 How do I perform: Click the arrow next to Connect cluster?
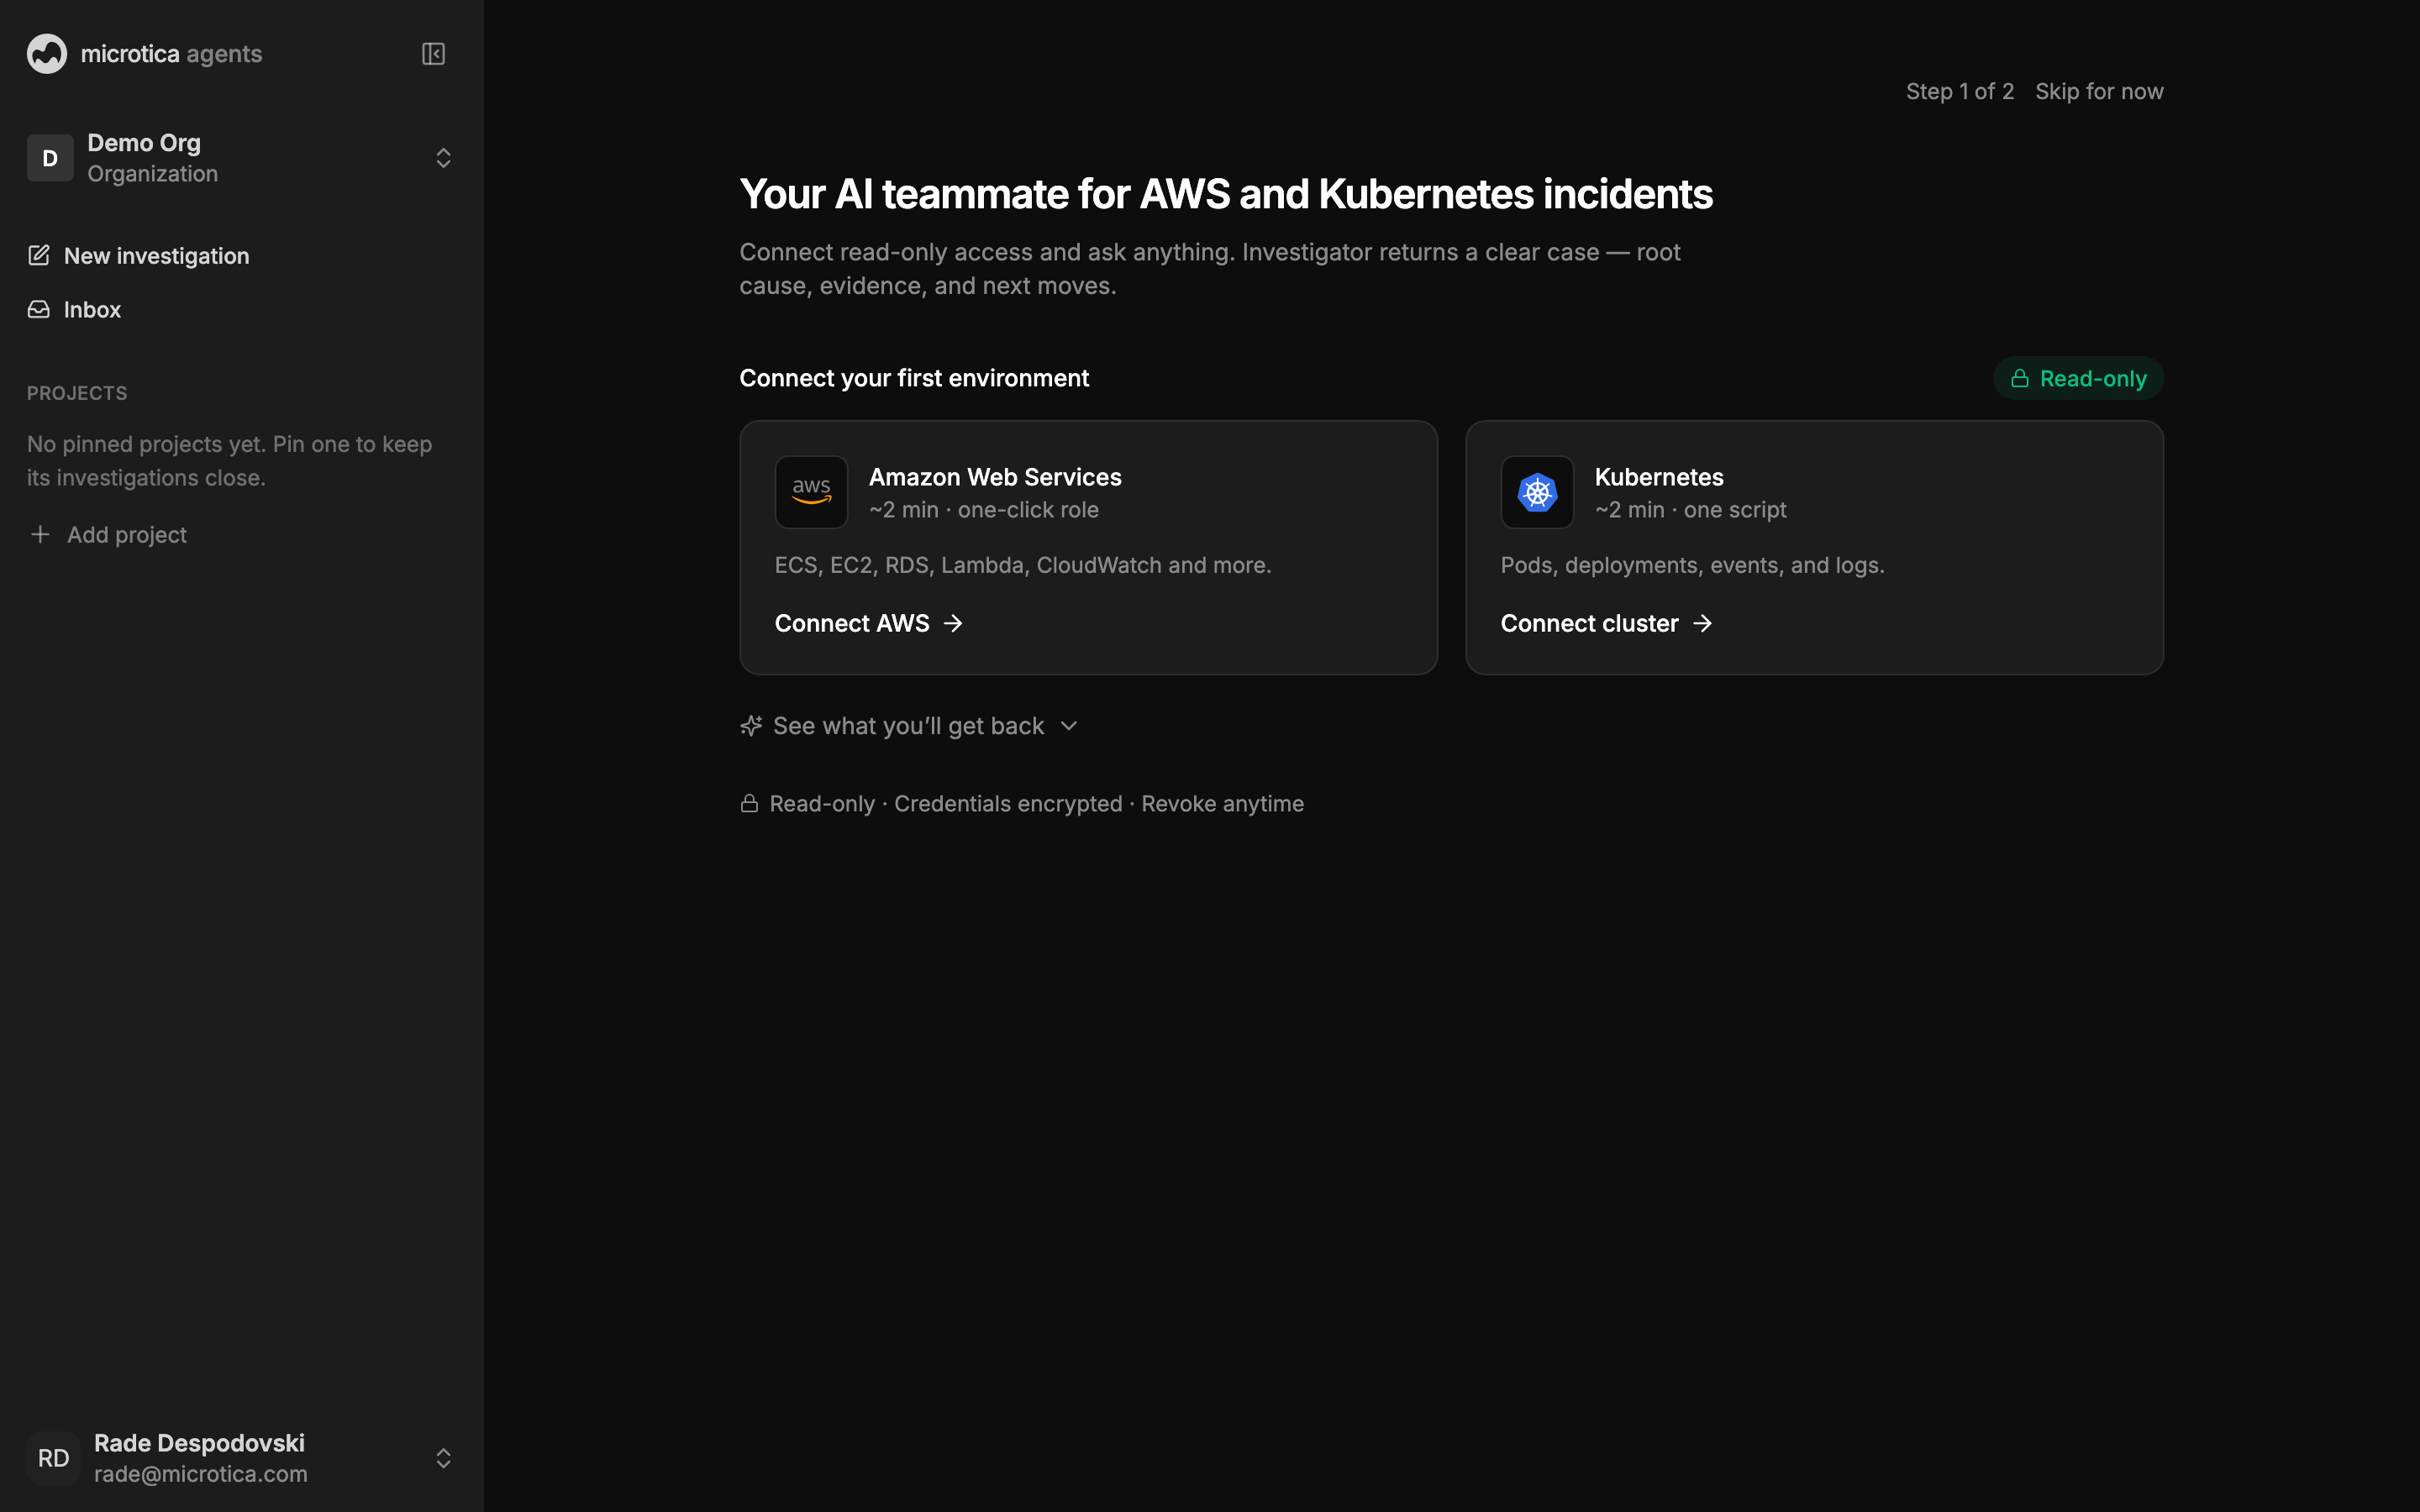click(1702, 623)
